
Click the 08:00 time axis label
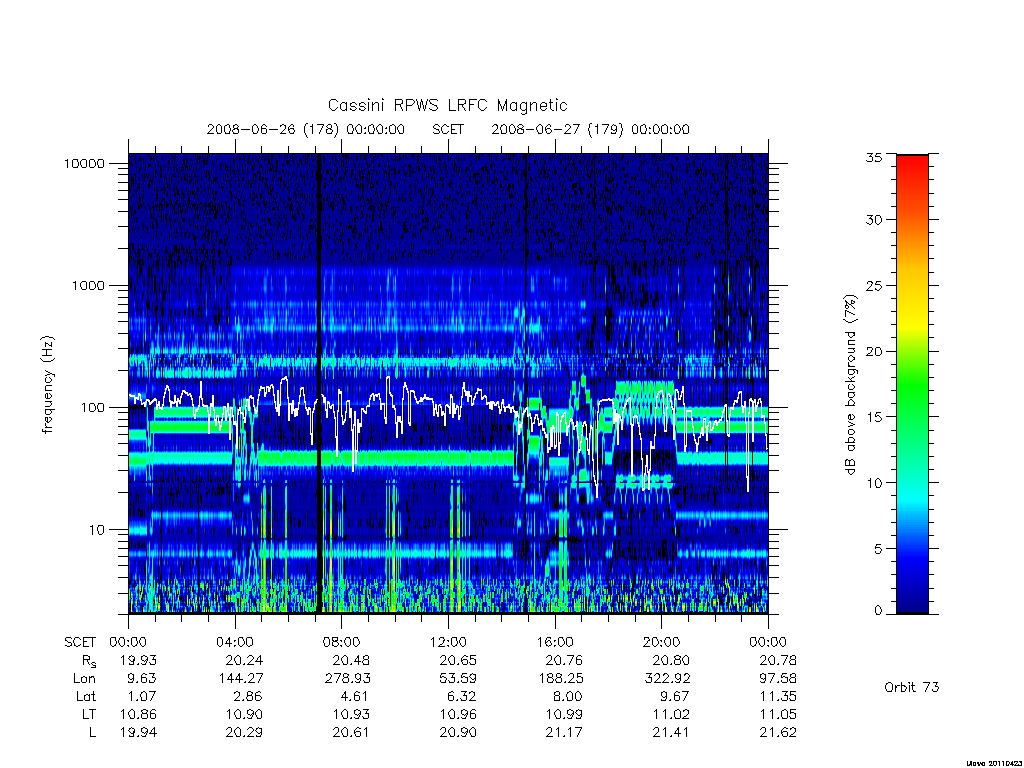(x=342, y=642)
